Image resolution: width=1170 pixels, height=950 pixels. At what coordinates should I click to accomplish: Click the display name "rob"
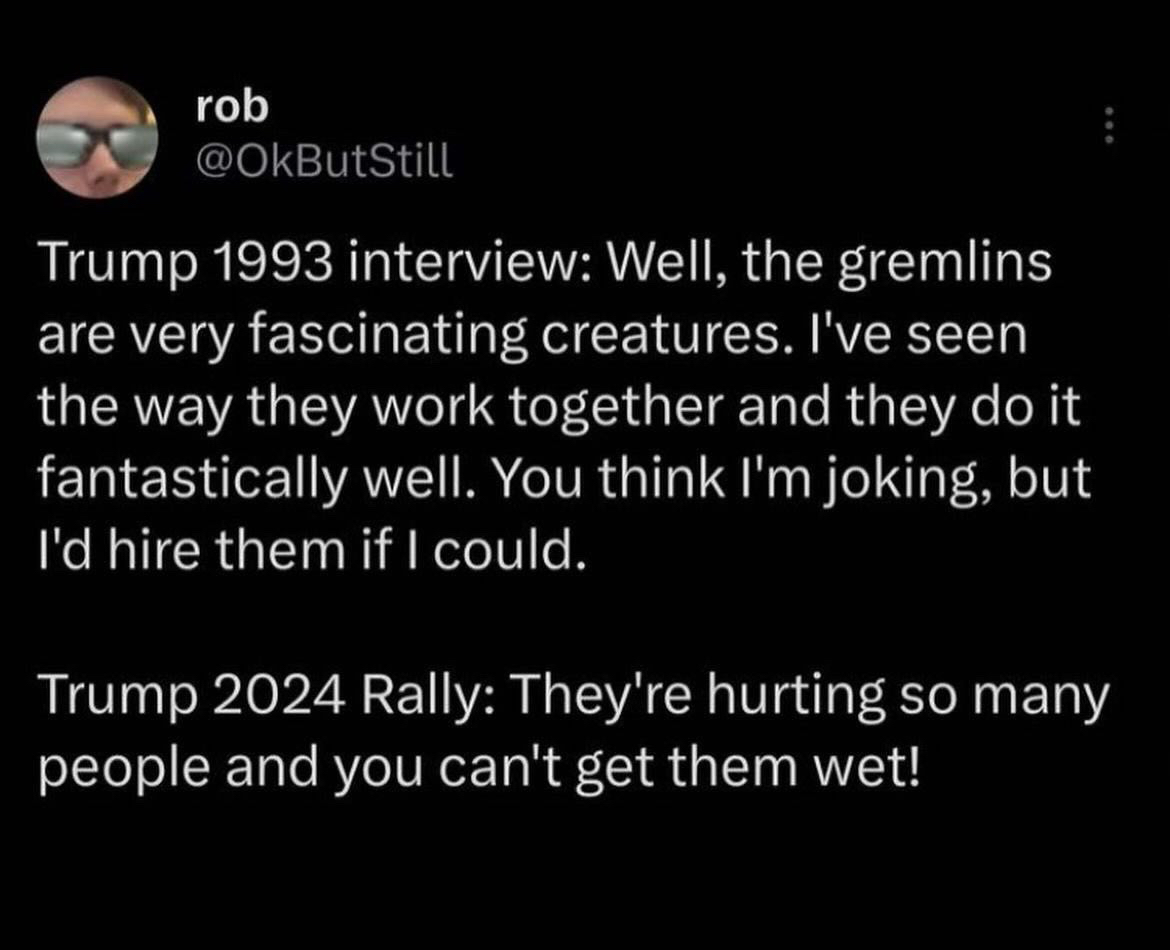[x=231, y=108]
